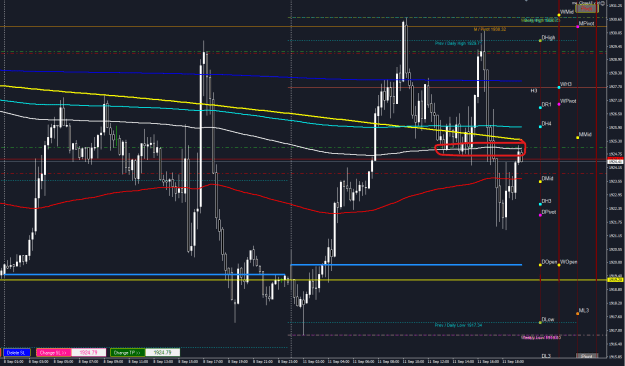
Task: Click the 'Prev / Daily High' label text
Action: [x=458, y=43]
